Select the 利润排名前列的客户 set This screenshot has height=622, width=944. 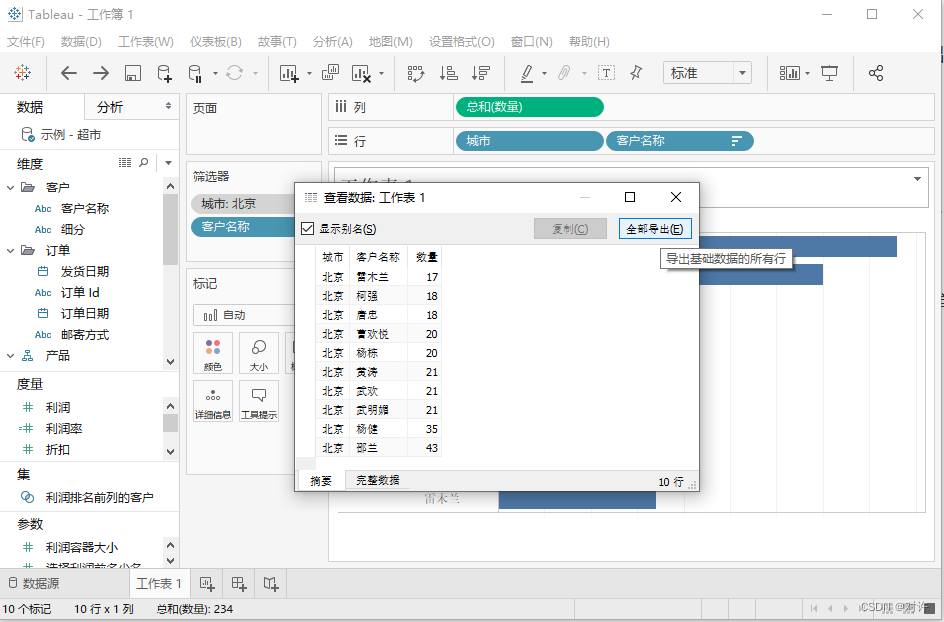coord(99,497)
